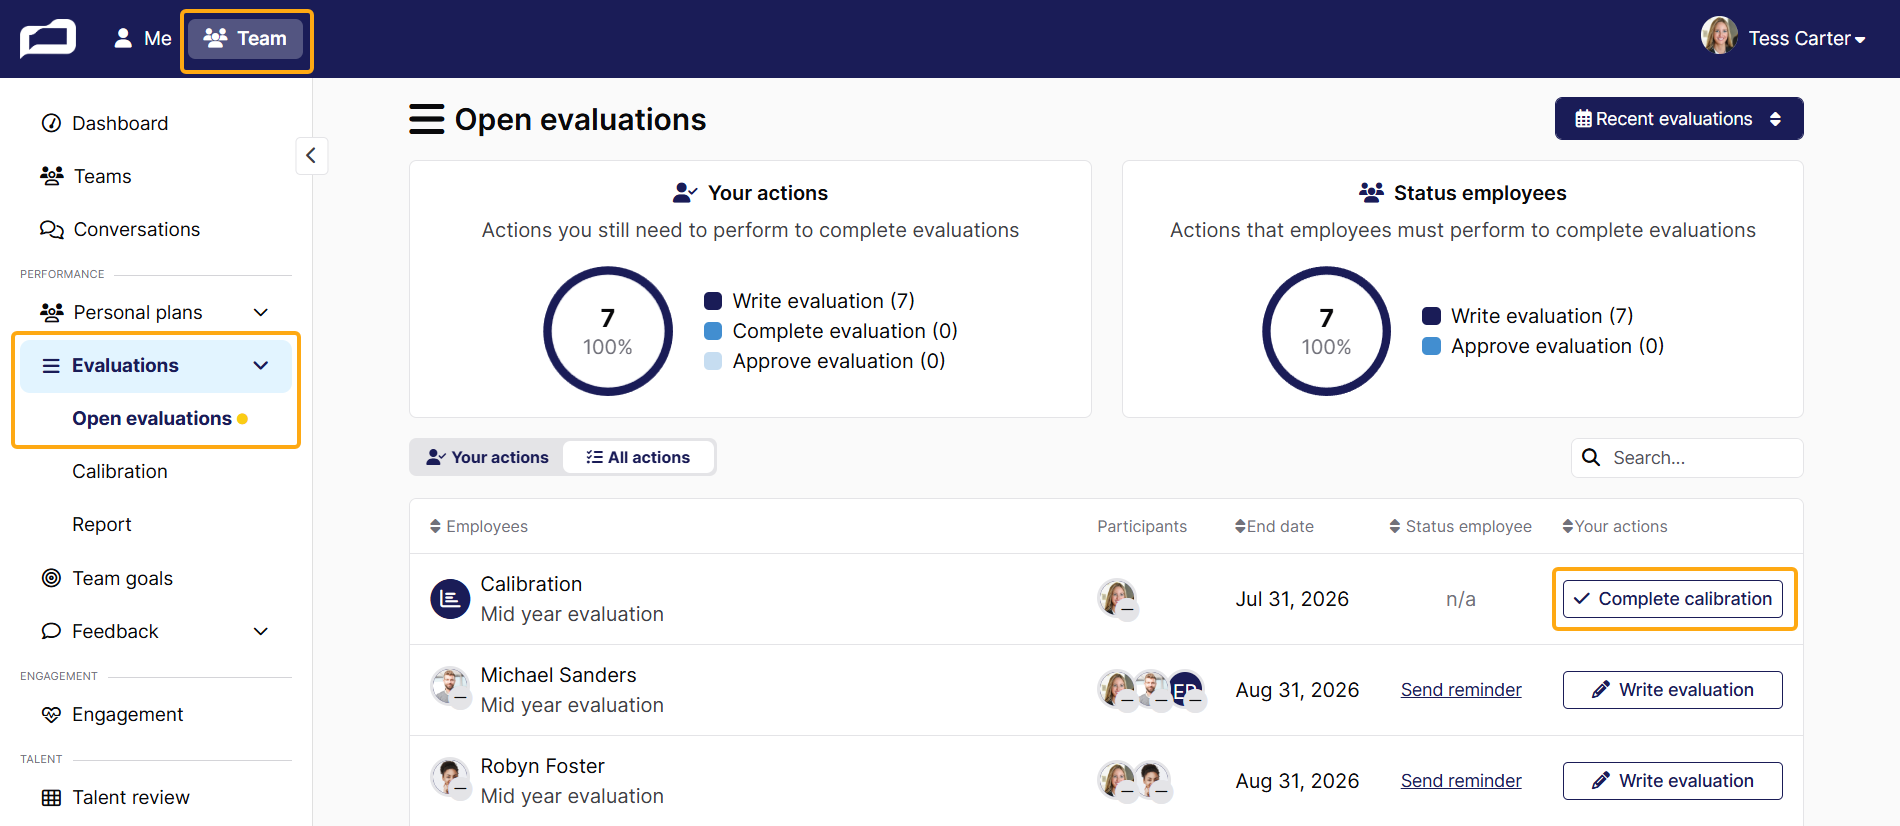Click the Your actions donut chart

point(608,331)
